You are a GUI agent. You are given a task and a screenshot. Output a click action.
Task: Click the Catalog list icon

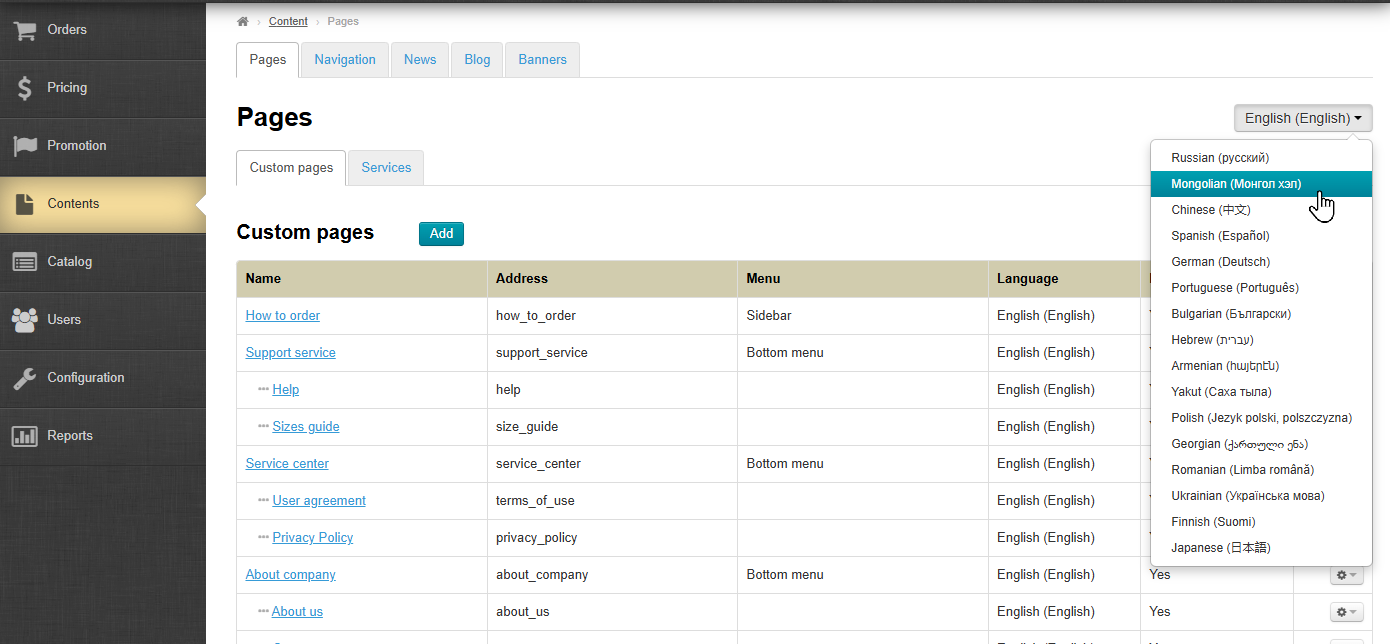click(25, 262)
